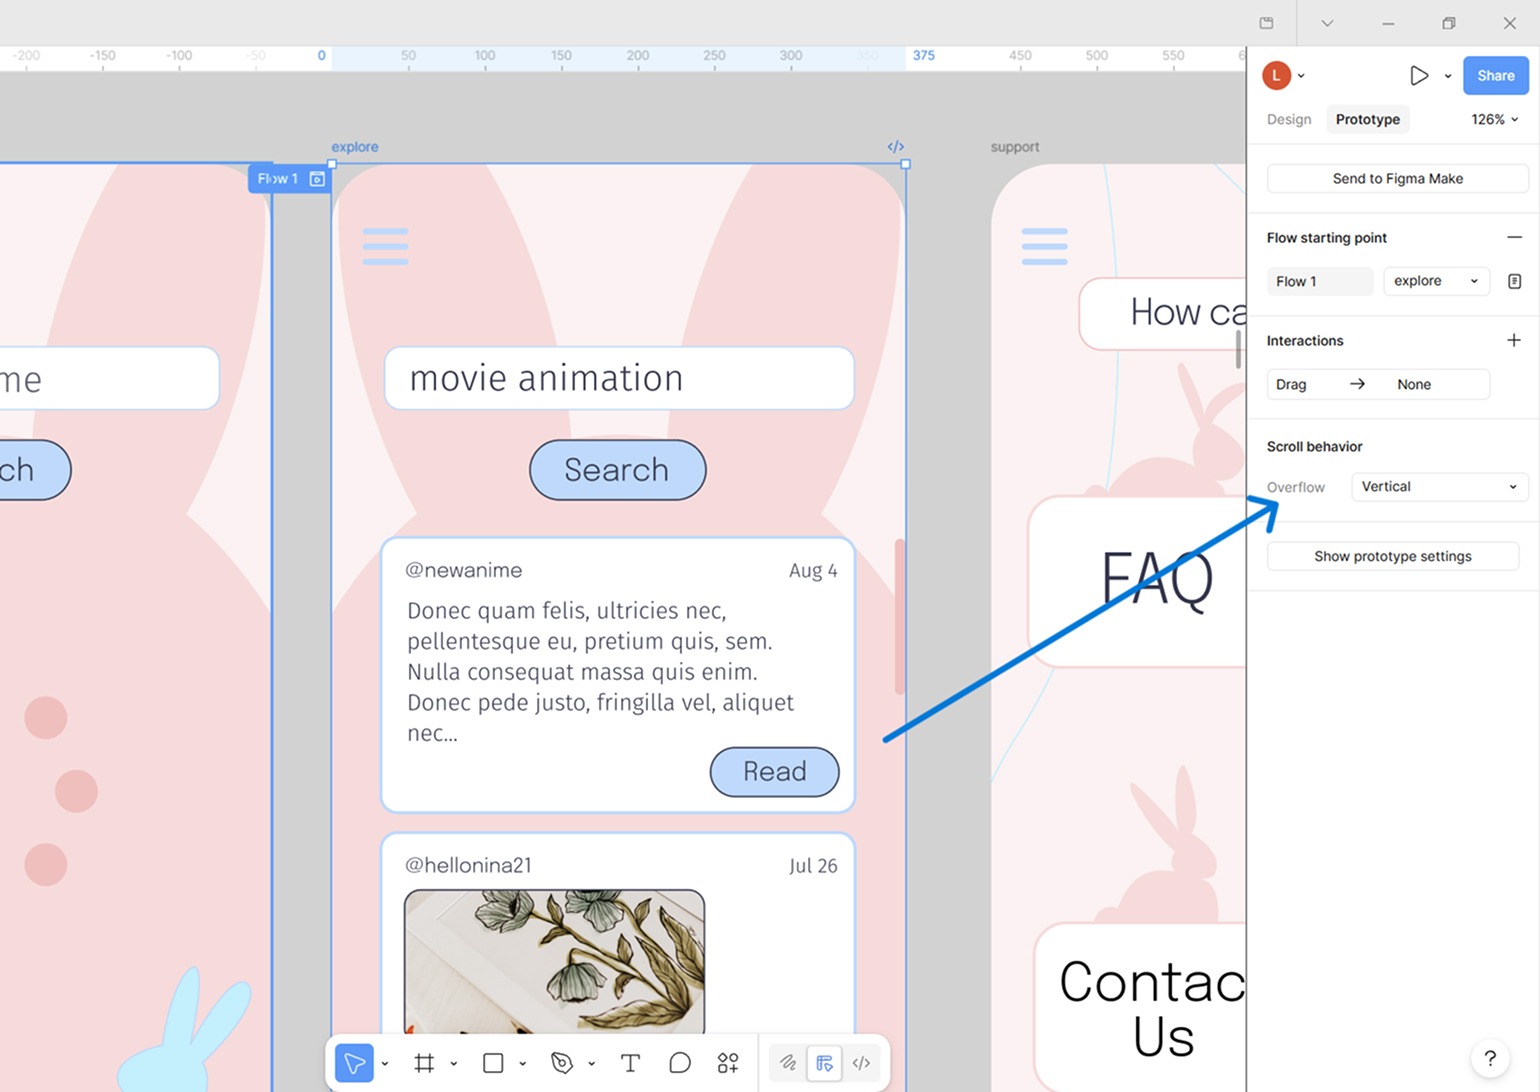The height and width of the screenshot is (1092, 1540).
Task: Click the Flow 1 name field
Action: 1319,281
